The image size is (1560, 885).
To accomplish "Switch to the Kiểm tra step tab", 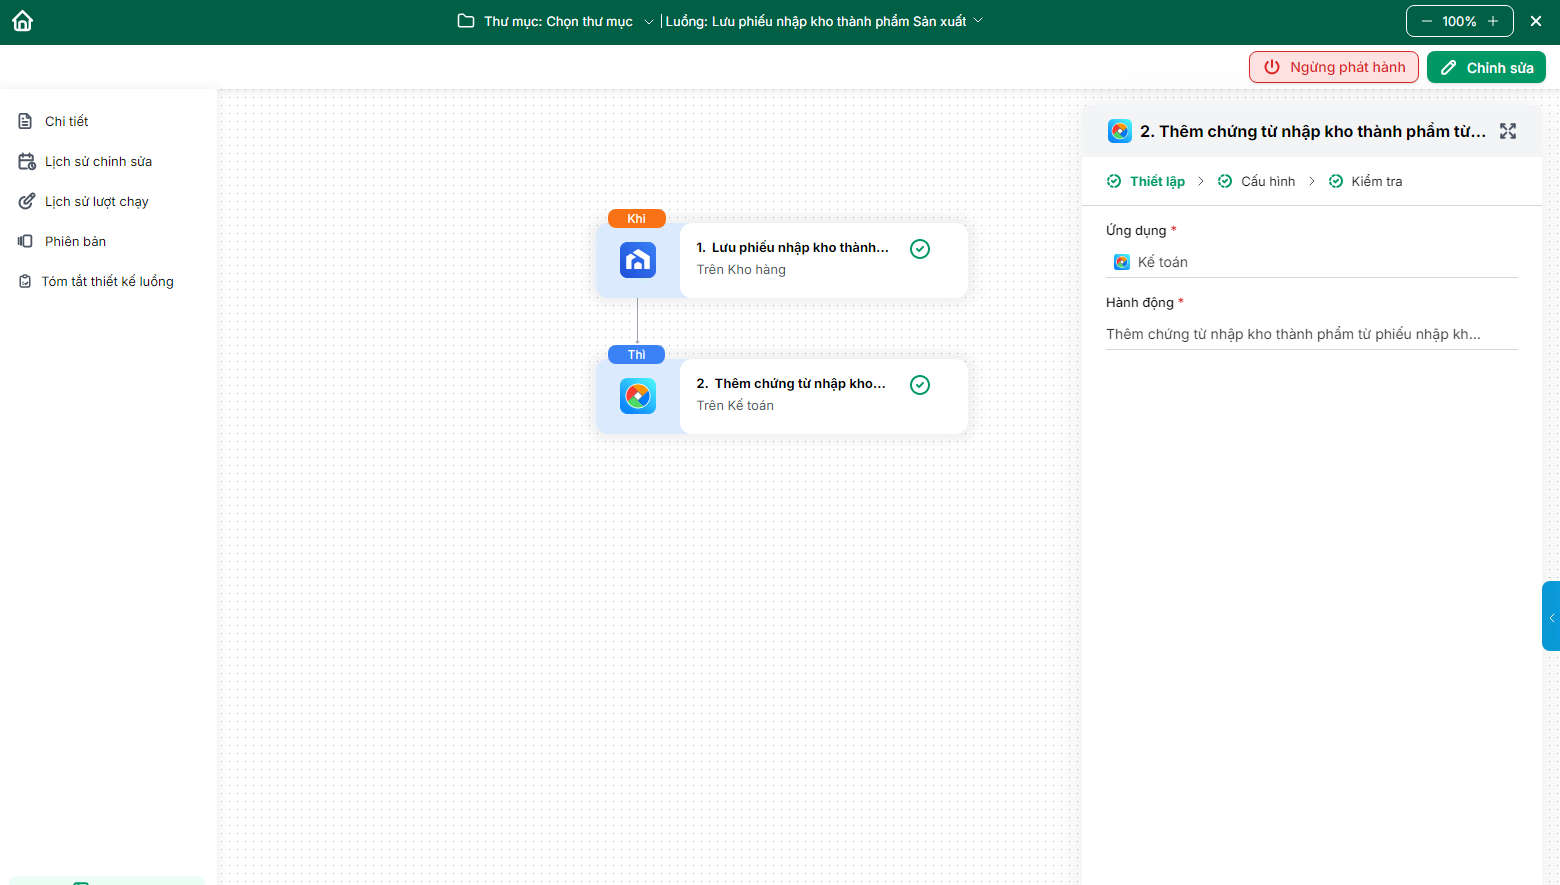I will [x=1376, y=181].
